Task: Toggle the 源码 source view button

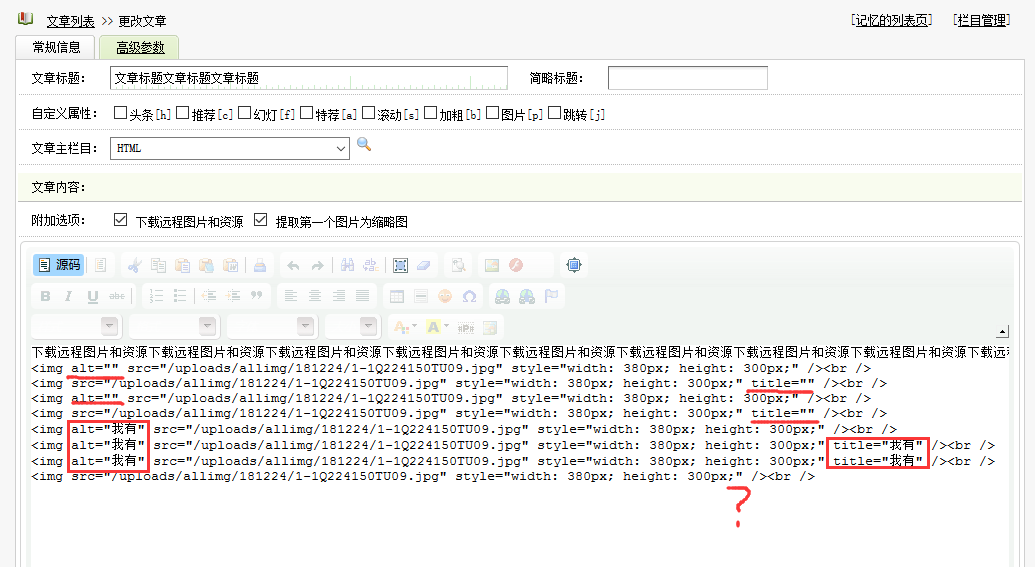Action: click(58, 265)
